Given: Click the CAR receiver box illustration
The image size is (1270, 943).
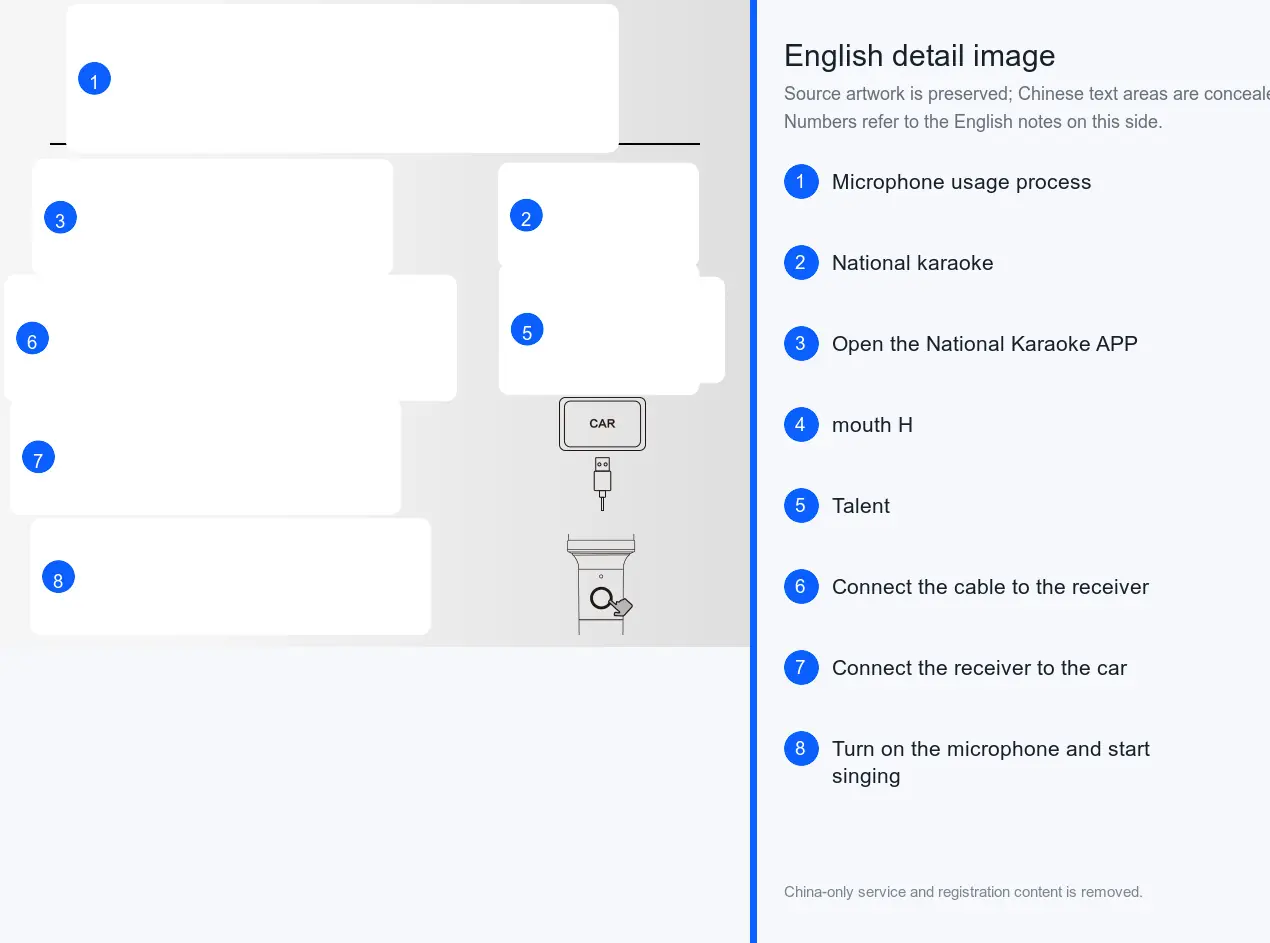Looking at the screenshot, I should click(602, 424).
